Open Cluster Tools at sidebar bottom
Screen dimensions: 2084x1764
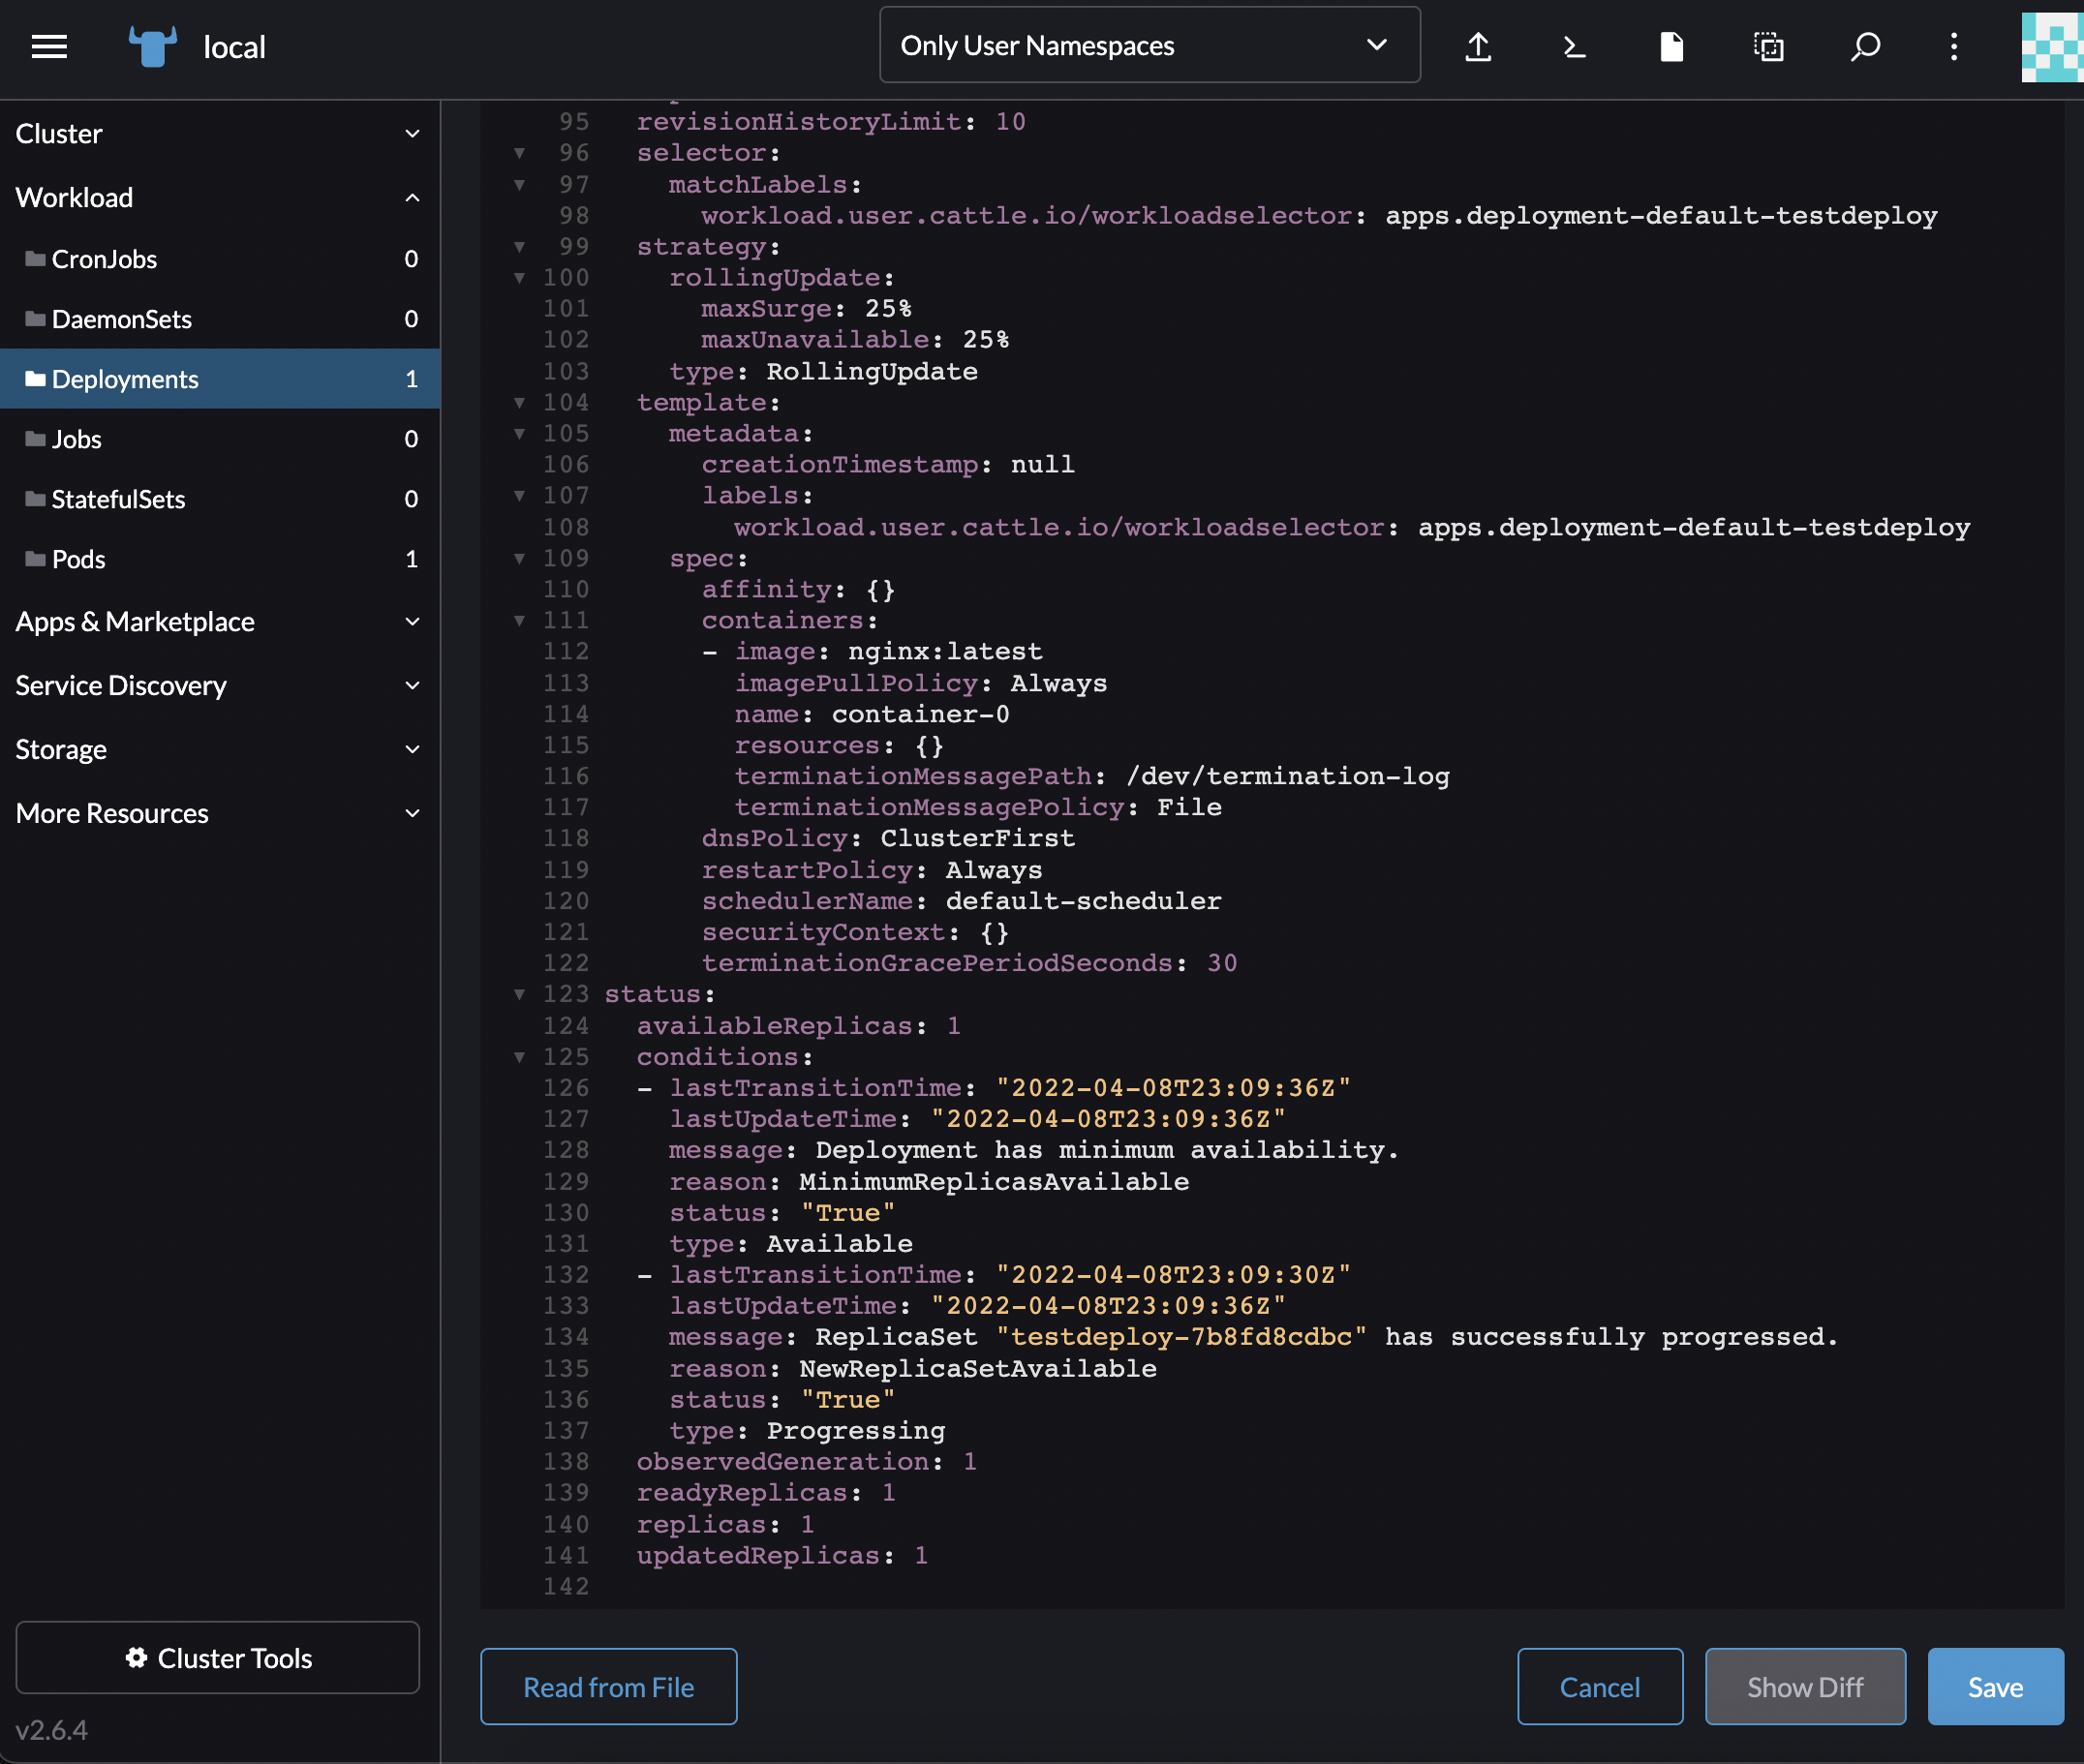coord(217,1657)
